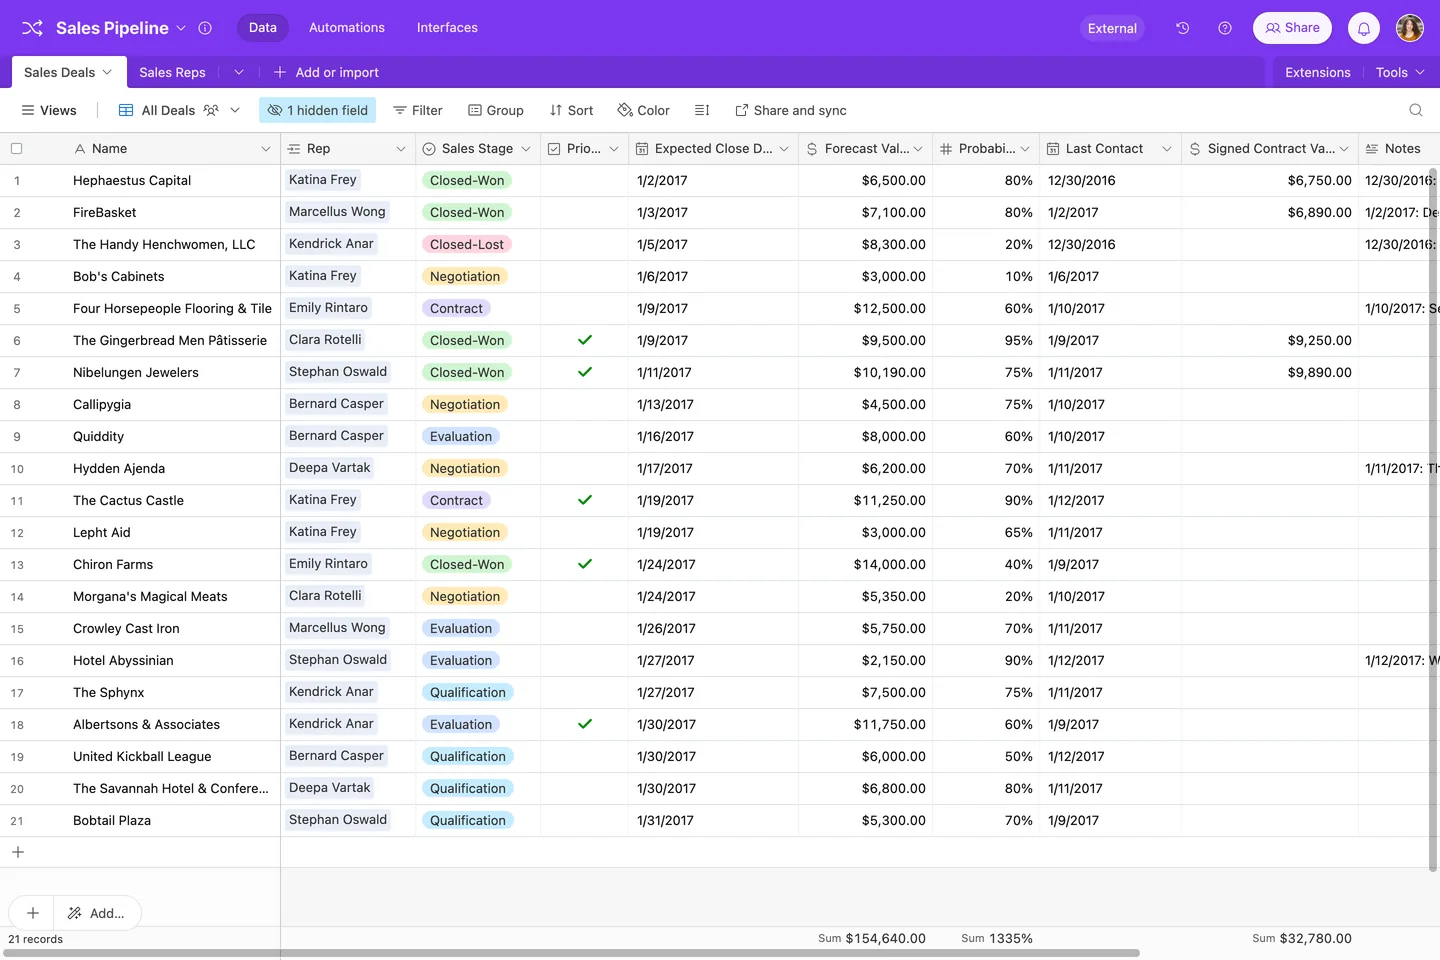Click the Notes column long-text icon
The image size is (1440, 960).
coord(1372,148)
